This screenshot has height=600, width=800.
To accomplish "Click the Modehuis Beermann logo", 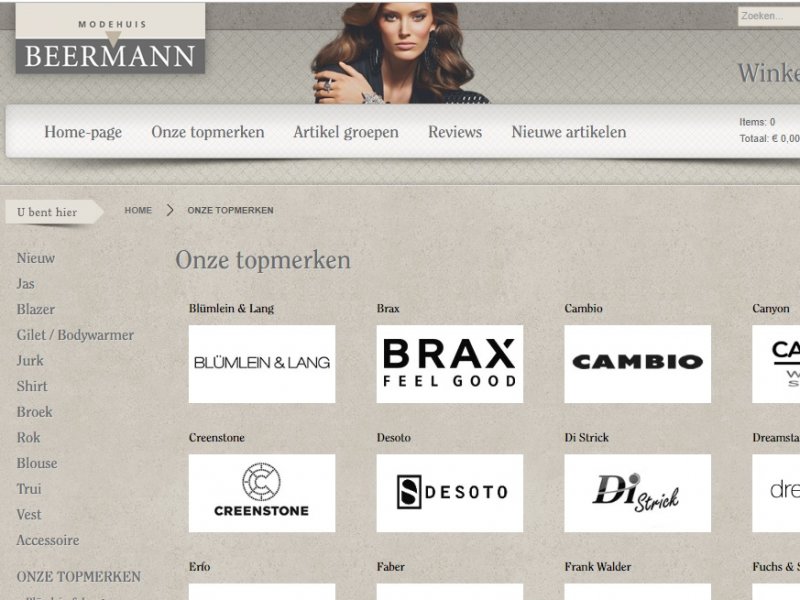I will (x=110, y=38).
